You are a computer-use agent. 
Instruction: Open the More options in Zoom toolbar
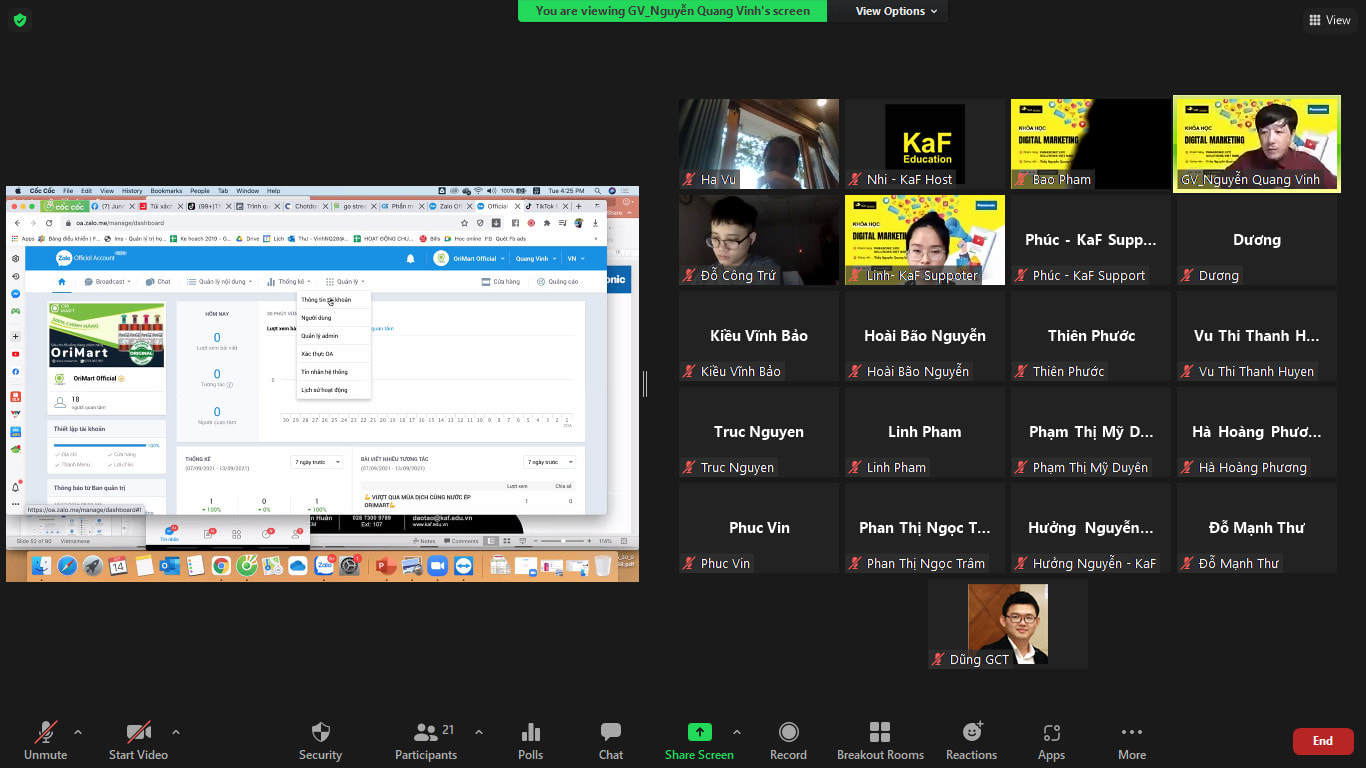coord(1132,742)
